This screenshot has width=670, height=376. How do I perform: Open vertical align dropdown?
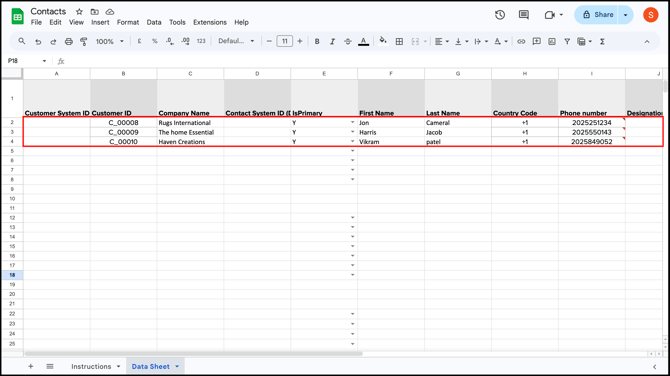click(x=461, y=41)
